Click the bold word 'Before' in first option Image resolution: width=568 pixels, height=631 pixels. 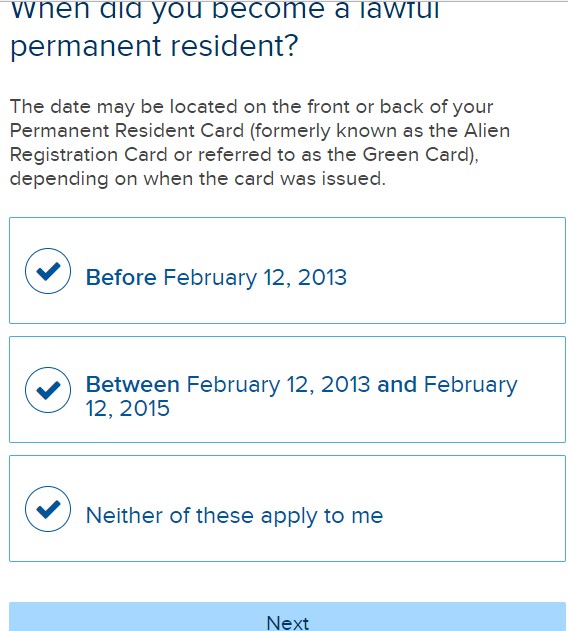click(x=121, y=277)
